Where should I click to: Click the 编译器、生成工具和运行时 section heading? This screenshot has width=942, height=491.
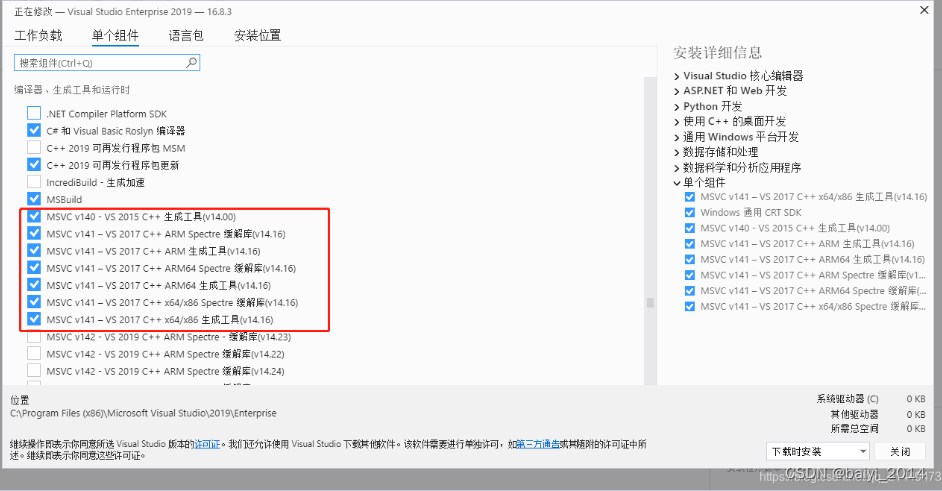(x=72, y=90)
